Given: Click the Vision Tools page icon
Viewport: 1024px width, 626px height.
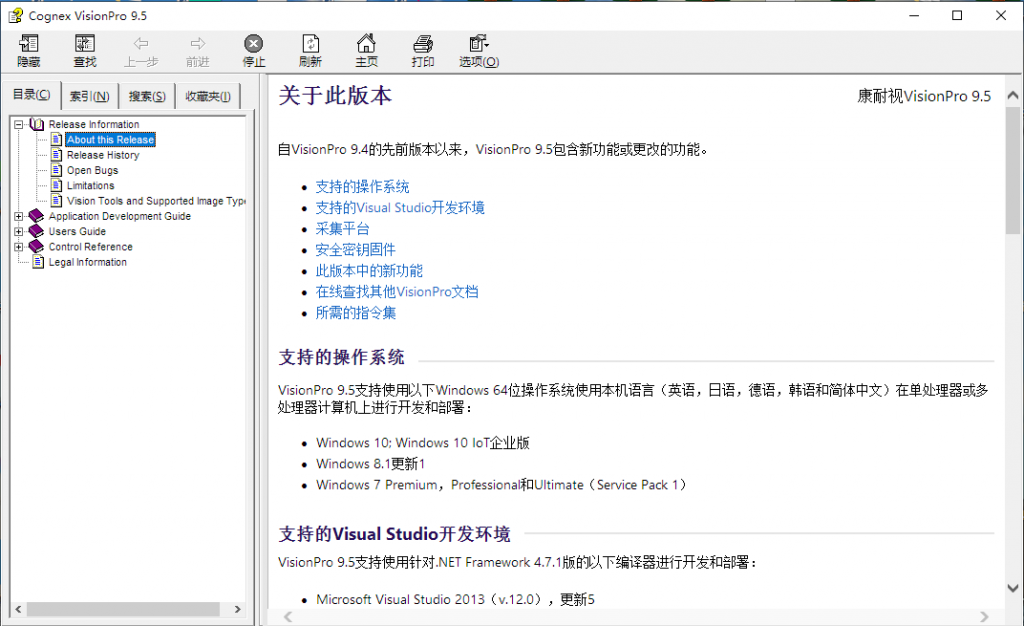Looking at the screenshot, I should (57, 200).
